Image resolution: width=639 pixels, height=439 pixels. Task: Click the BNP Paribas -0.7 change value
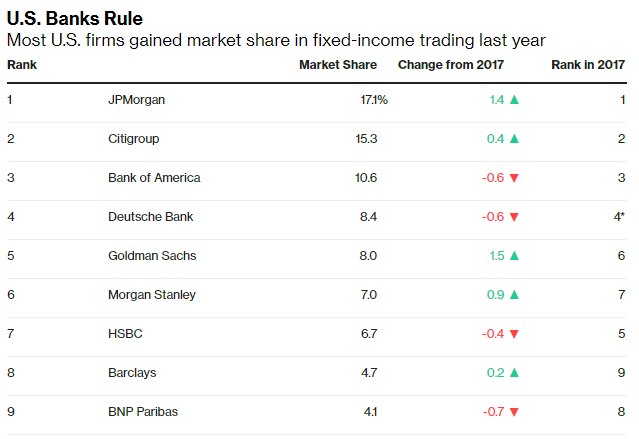493,412
